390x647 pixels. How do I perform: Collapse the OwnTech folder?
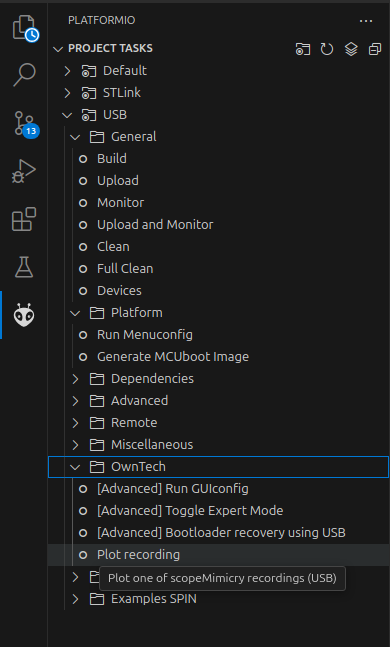(x=75, y=467)
